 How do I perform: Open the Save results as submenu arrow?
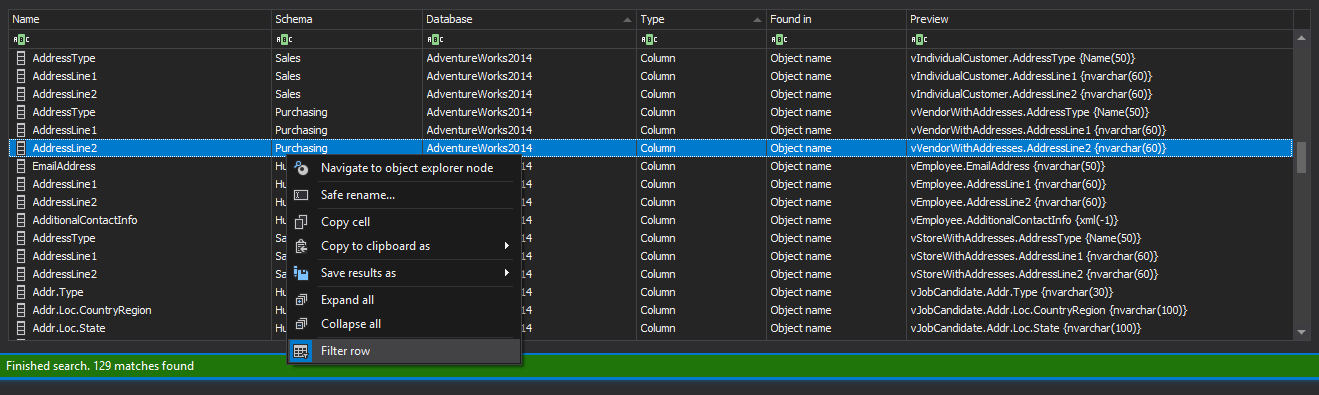click(507, 273)
